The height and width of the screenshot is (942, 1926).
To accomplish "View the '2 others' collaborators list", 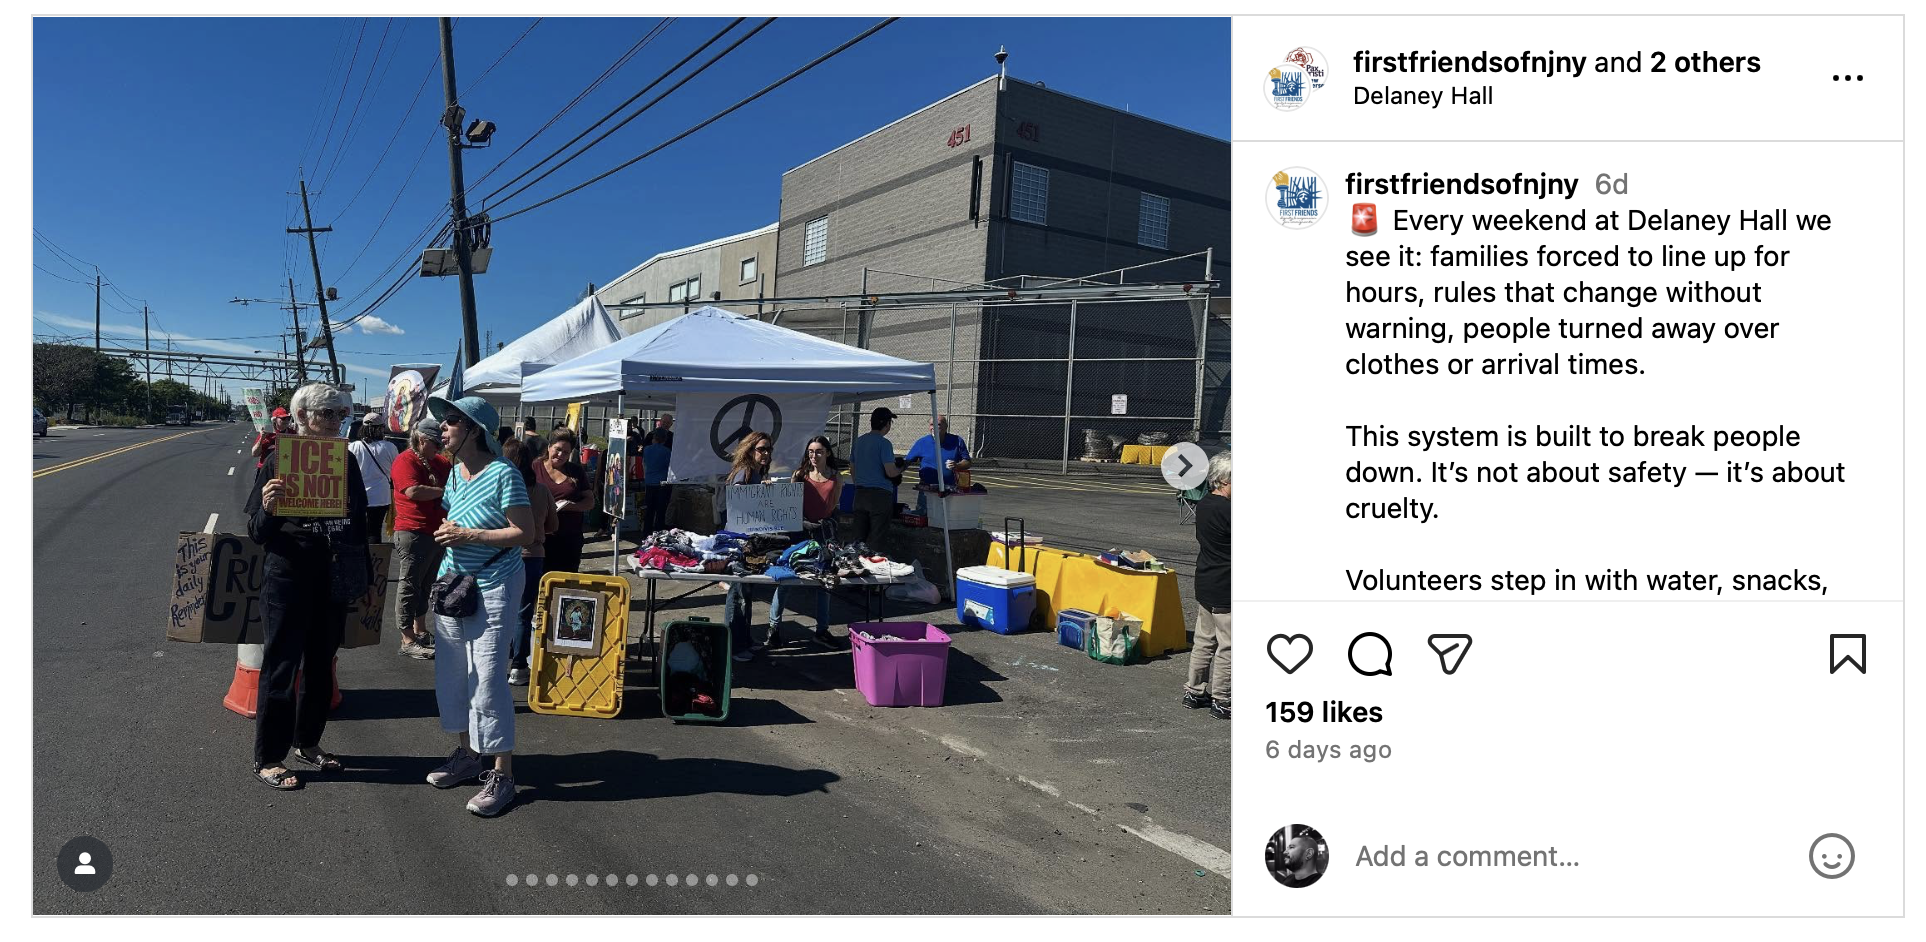I will point(1704,62).
